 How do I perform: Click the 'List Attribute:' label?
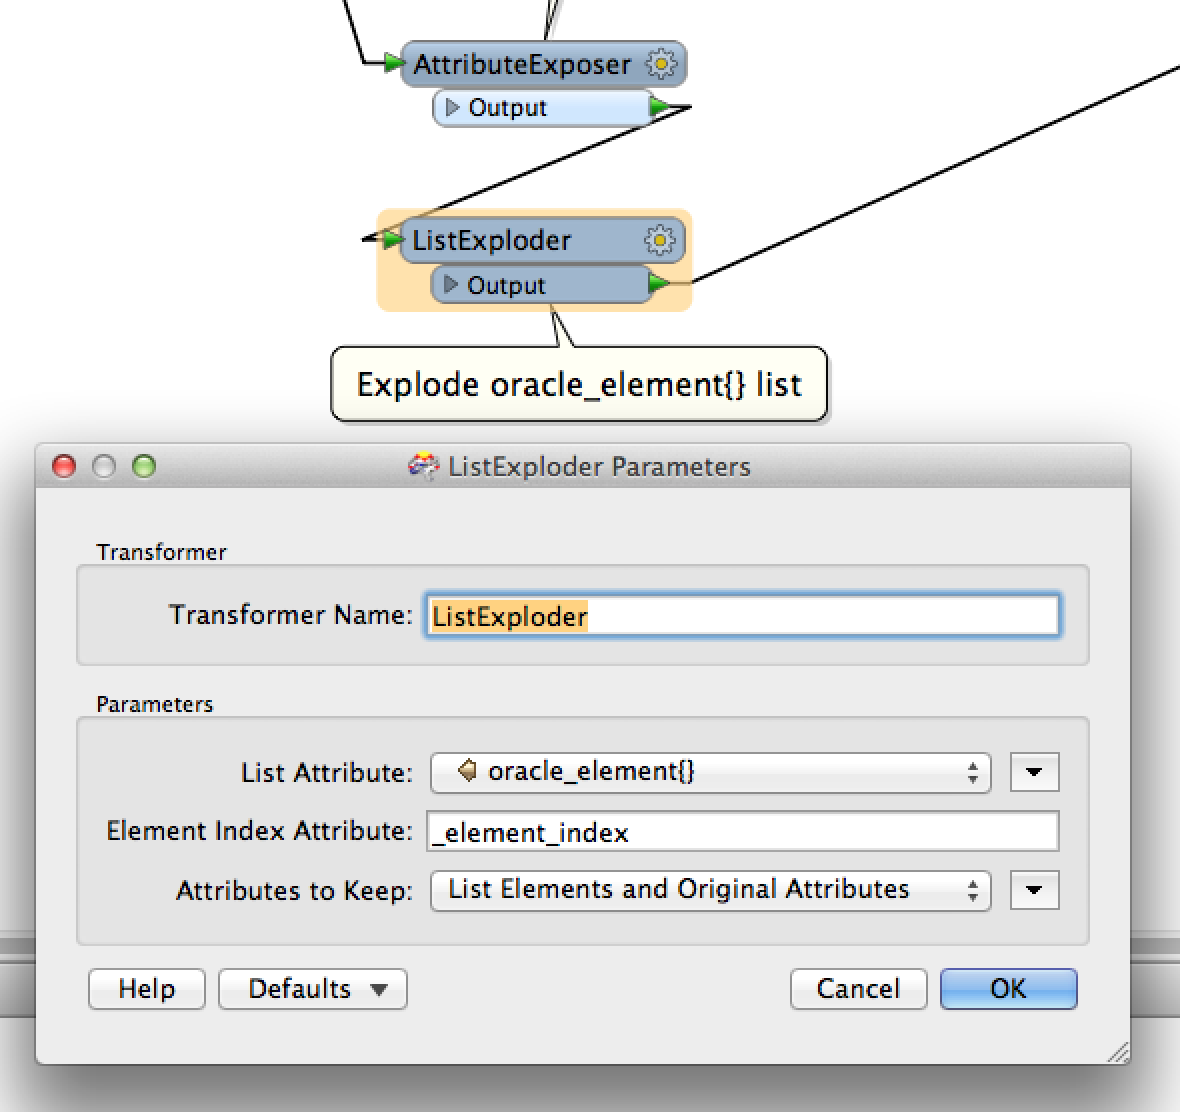(327, 773)
